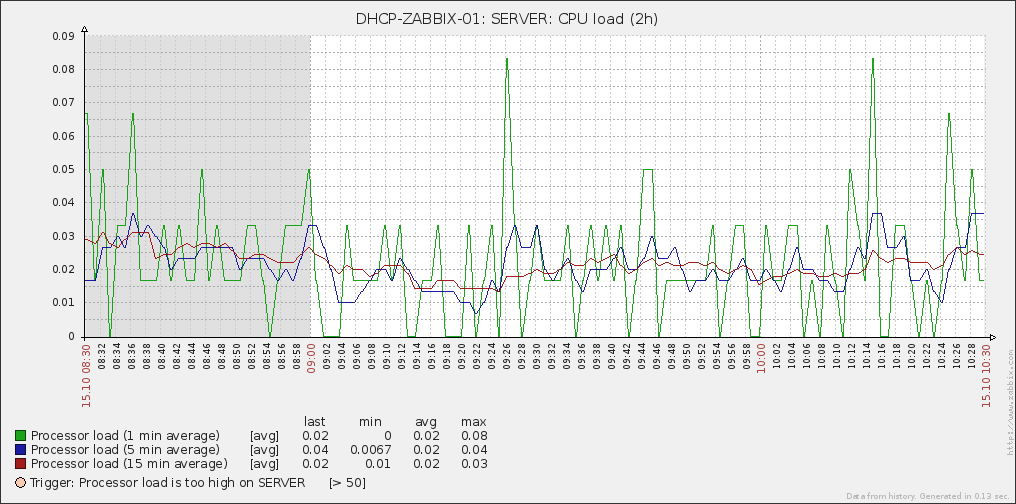
Task: Click the 'last' column header in legend
Action: tap(315, 422)
